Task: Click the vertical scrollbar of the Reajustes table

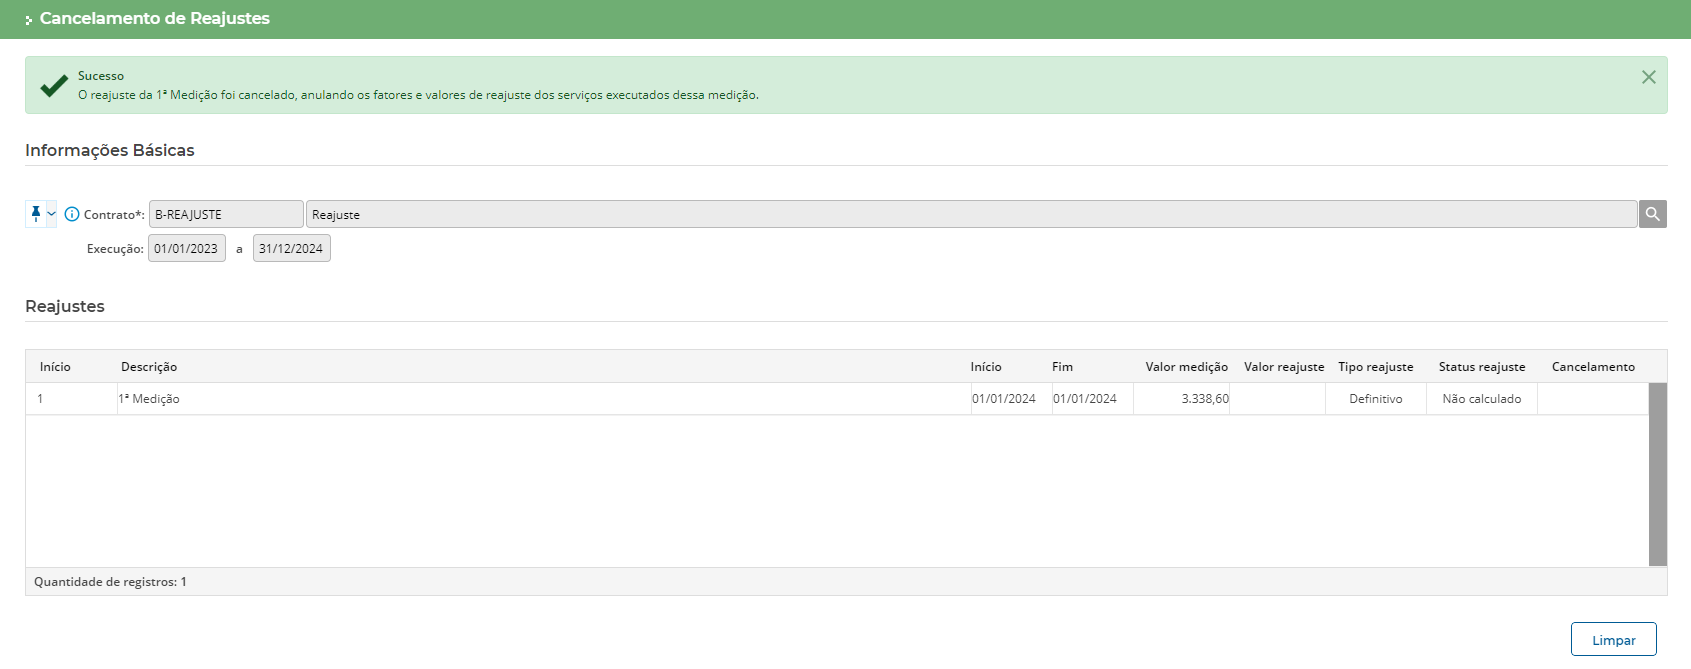Action: 1657,474
